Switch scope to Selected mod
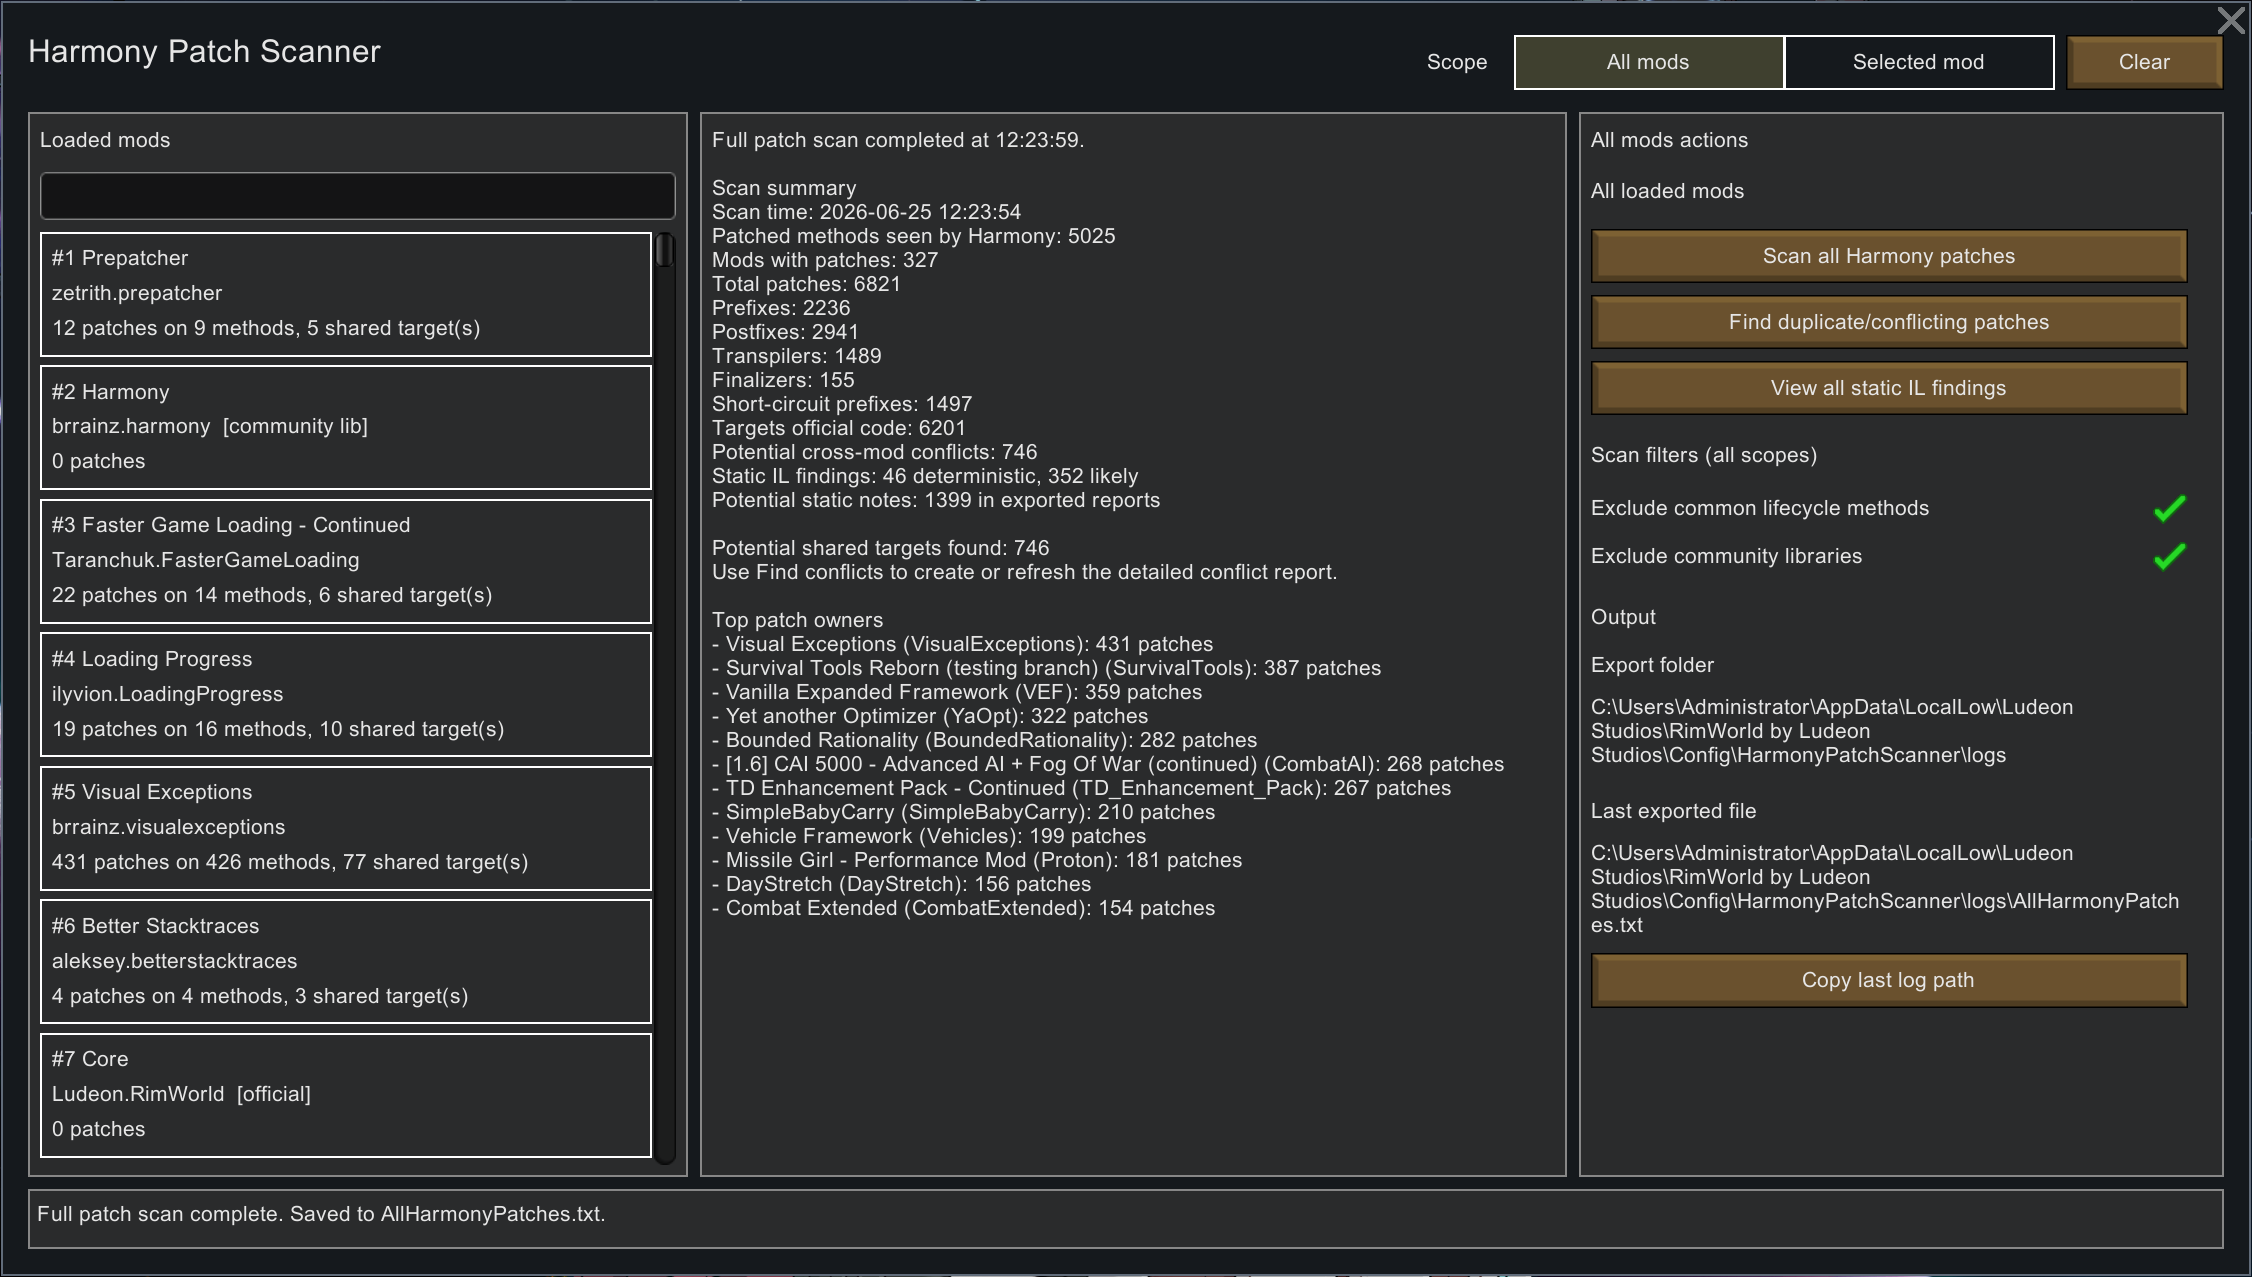Viewport: 2252px width, 1277px height. (x=1918, y=62)
